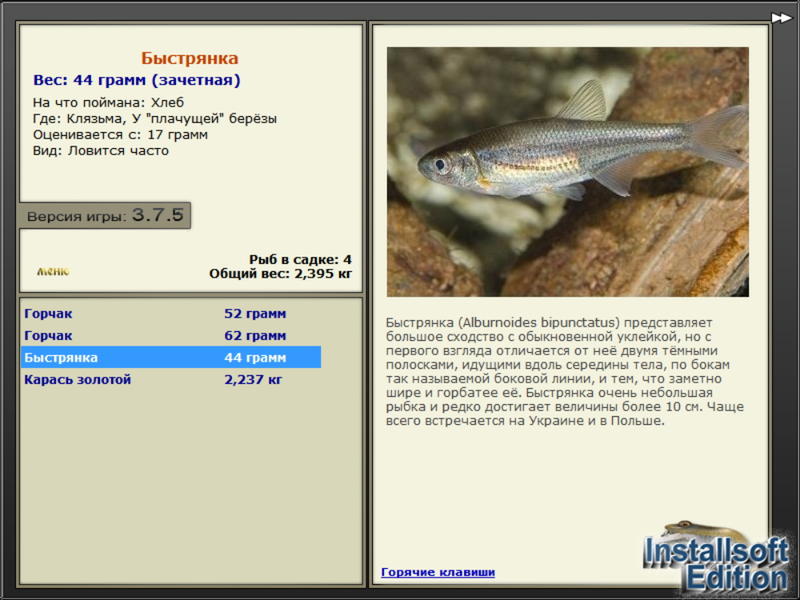Select the Горчак 62 грамм row

(171, 335)
